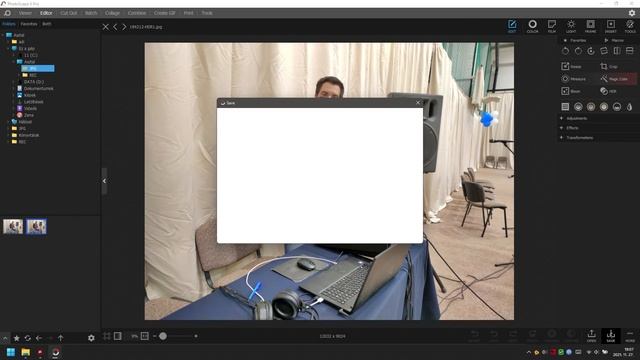This screenshot has height=360, width=640.
Task: Click the zoom slider handle
Action: (163, 336)
